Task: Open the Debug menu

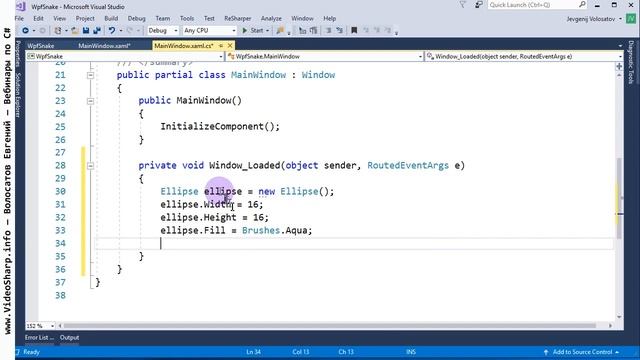Action: tap(136, 18)
